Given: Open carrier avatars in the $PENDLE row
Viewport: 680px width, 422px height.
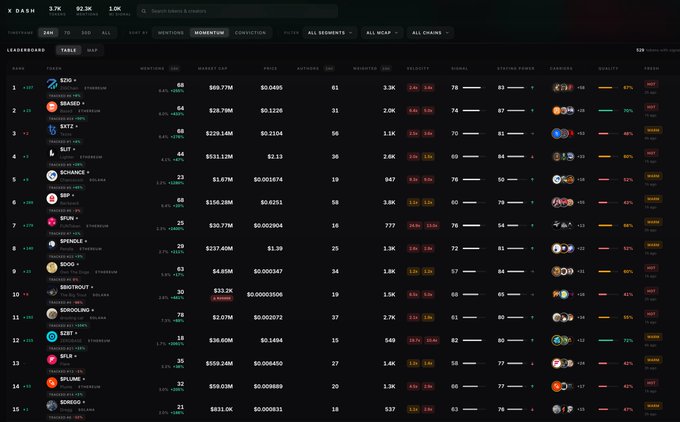Looking at the screenshot, I should (563, 249).
